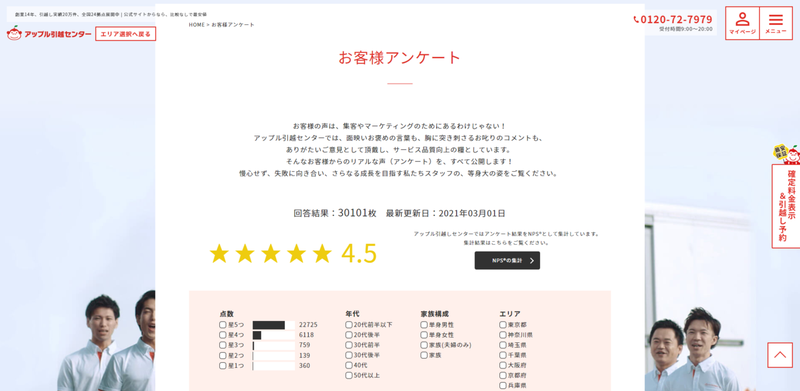The height and width of the screenshot is (391, 800).
Task: Check the 大阪府 area checkbox
Action: point(503,365)
